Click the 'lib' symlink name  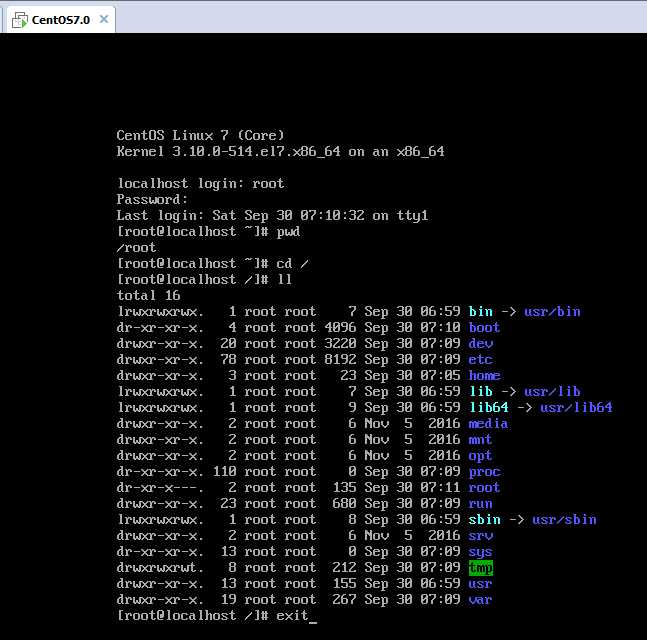tap(481, 391)
